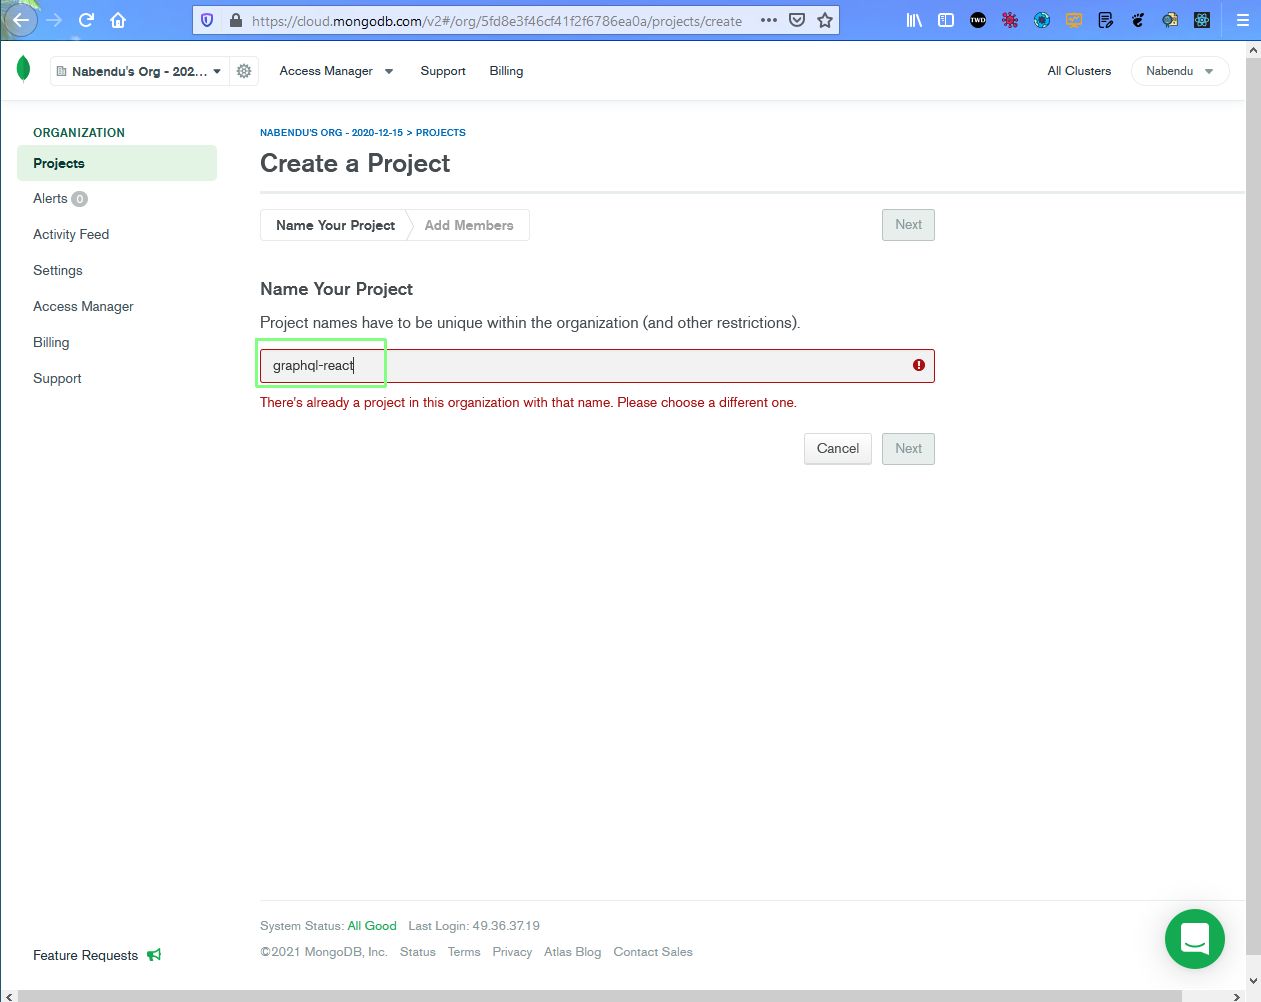Click the padlock site info icon

click(x=235, y=20)
